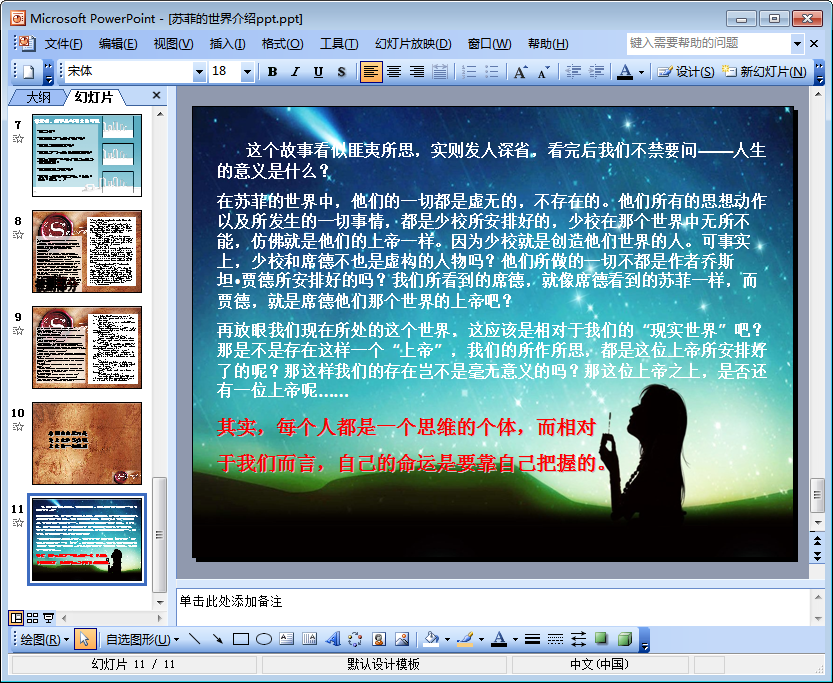833x683 pixels.
Task: Insert Clip Art
Action: tap(379, 639)
